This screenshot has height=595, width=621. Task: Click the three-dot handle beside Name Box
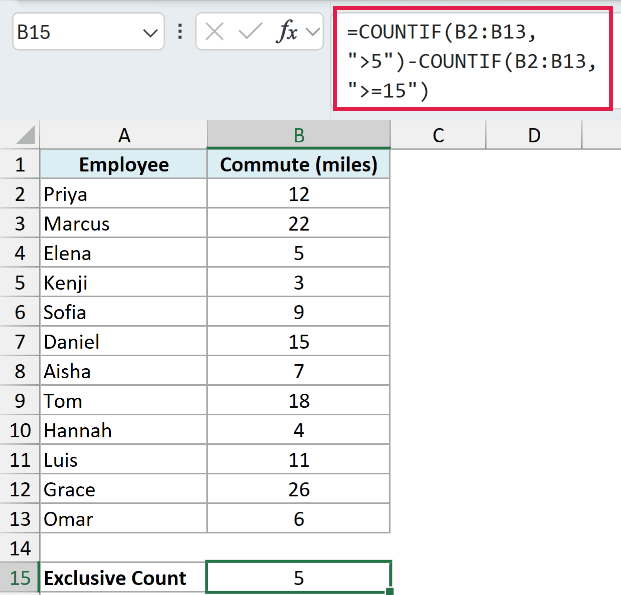point(180,32)
